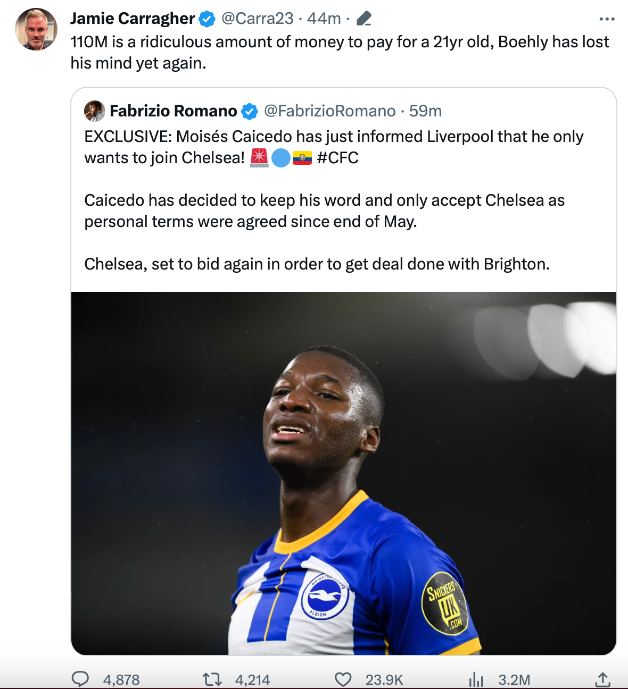
Task: Click the #CFC hashtag
Action: pyautogui.click(x=337, y=157)
